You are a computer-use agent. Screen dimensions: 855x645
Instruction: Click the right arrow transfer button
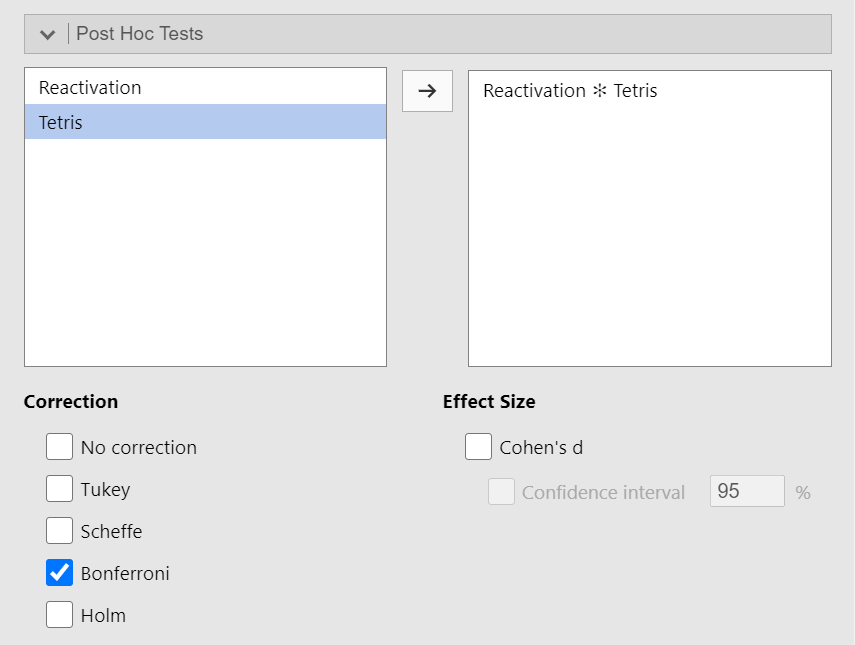click(x=427, y=91)
